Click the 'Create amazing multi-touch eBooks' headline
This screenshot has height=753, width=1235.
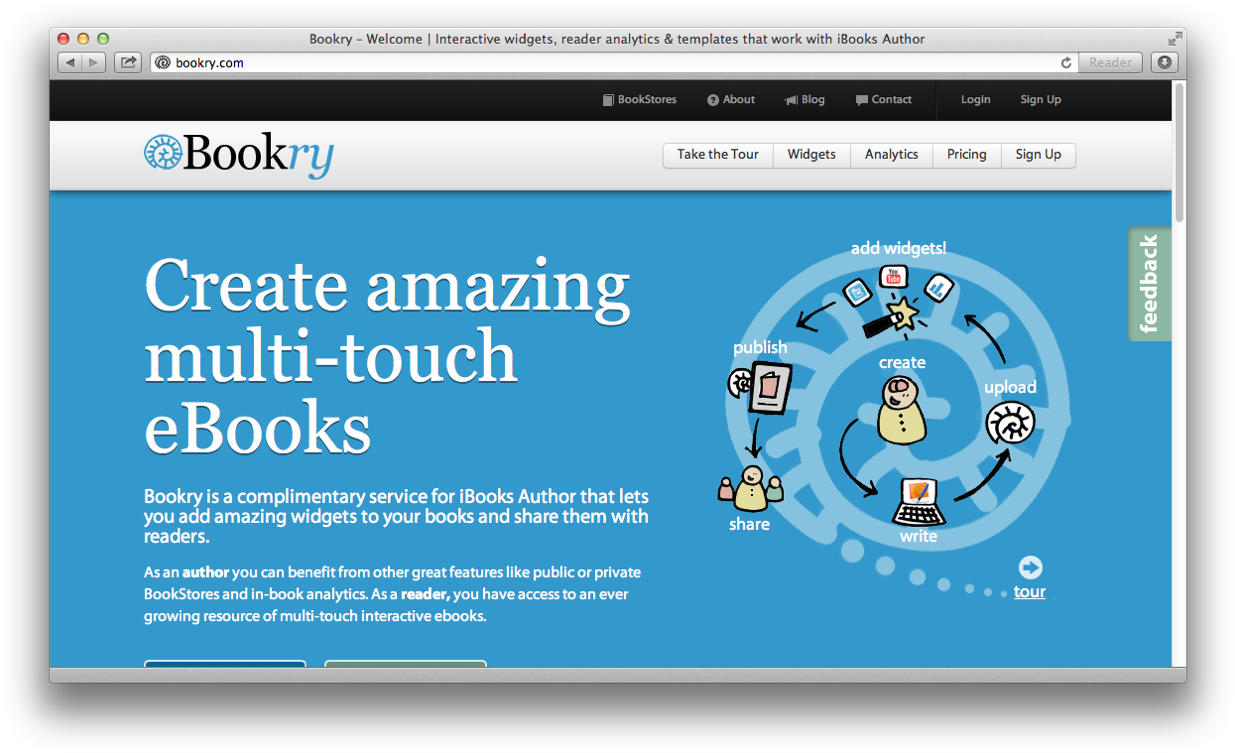388,355
